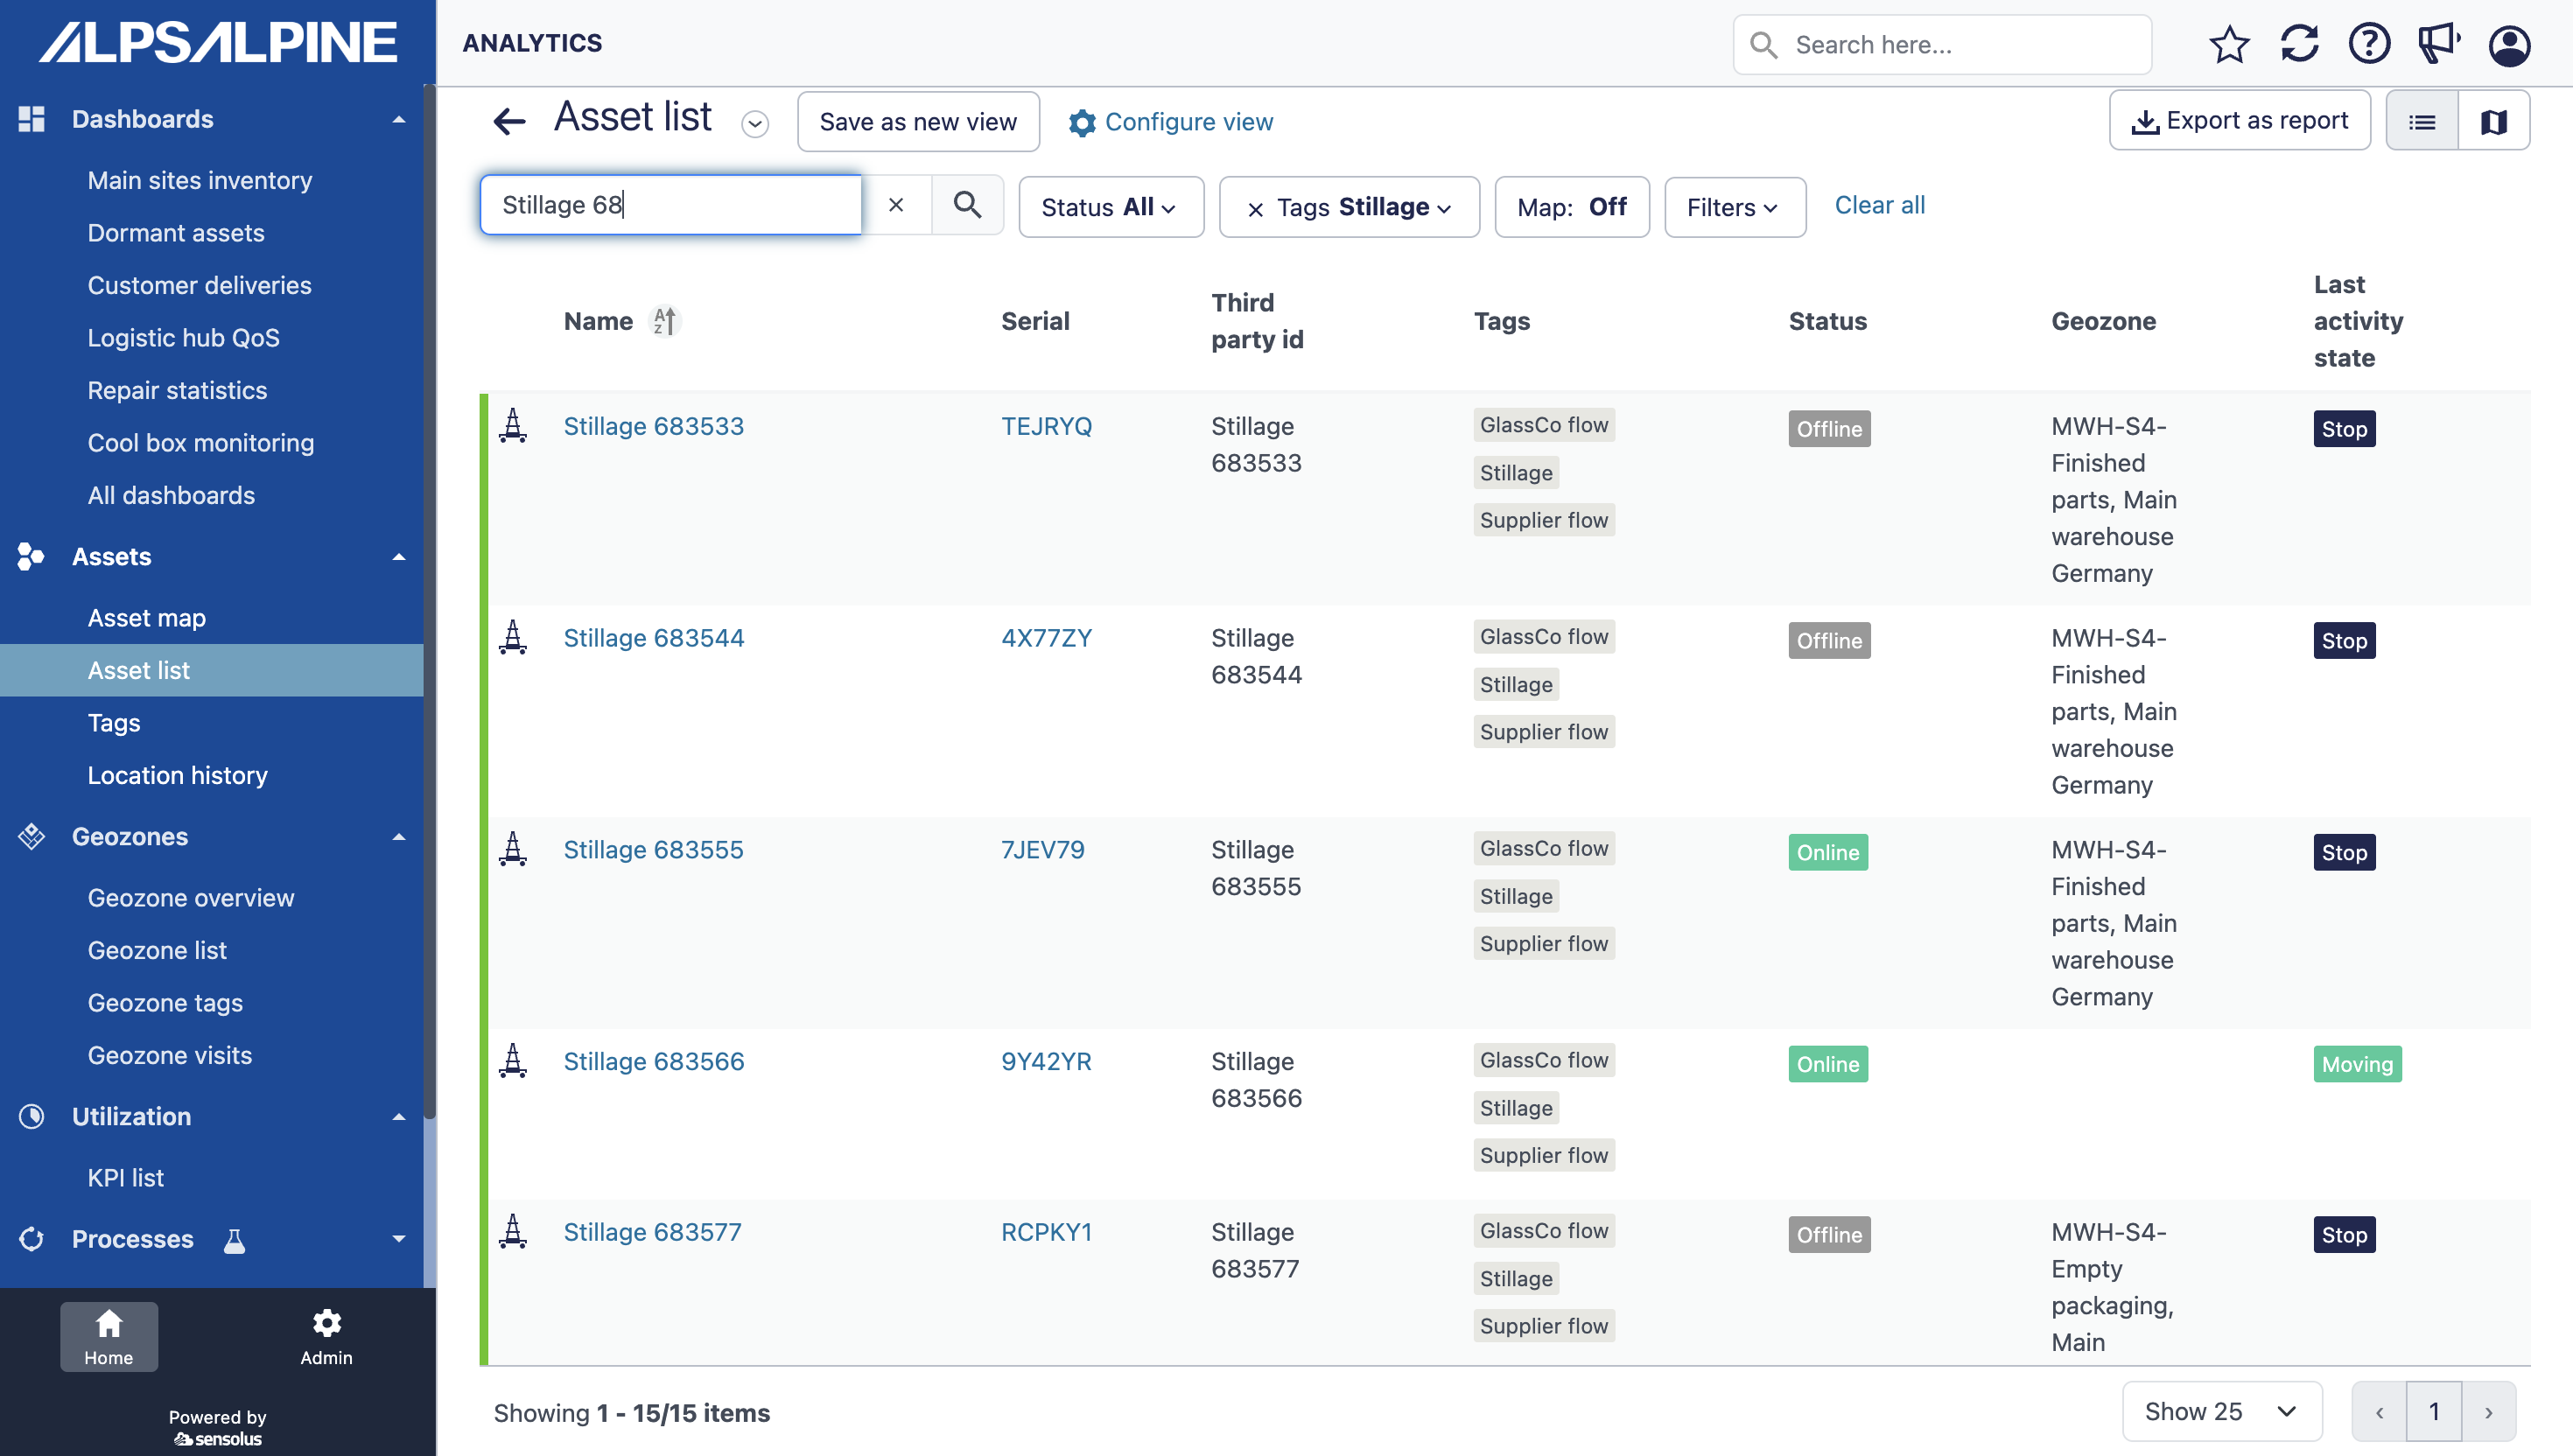Collapse the Dashboards sidebar section
Screen dimensions: 2573x1456
click(x=399, y=119)
